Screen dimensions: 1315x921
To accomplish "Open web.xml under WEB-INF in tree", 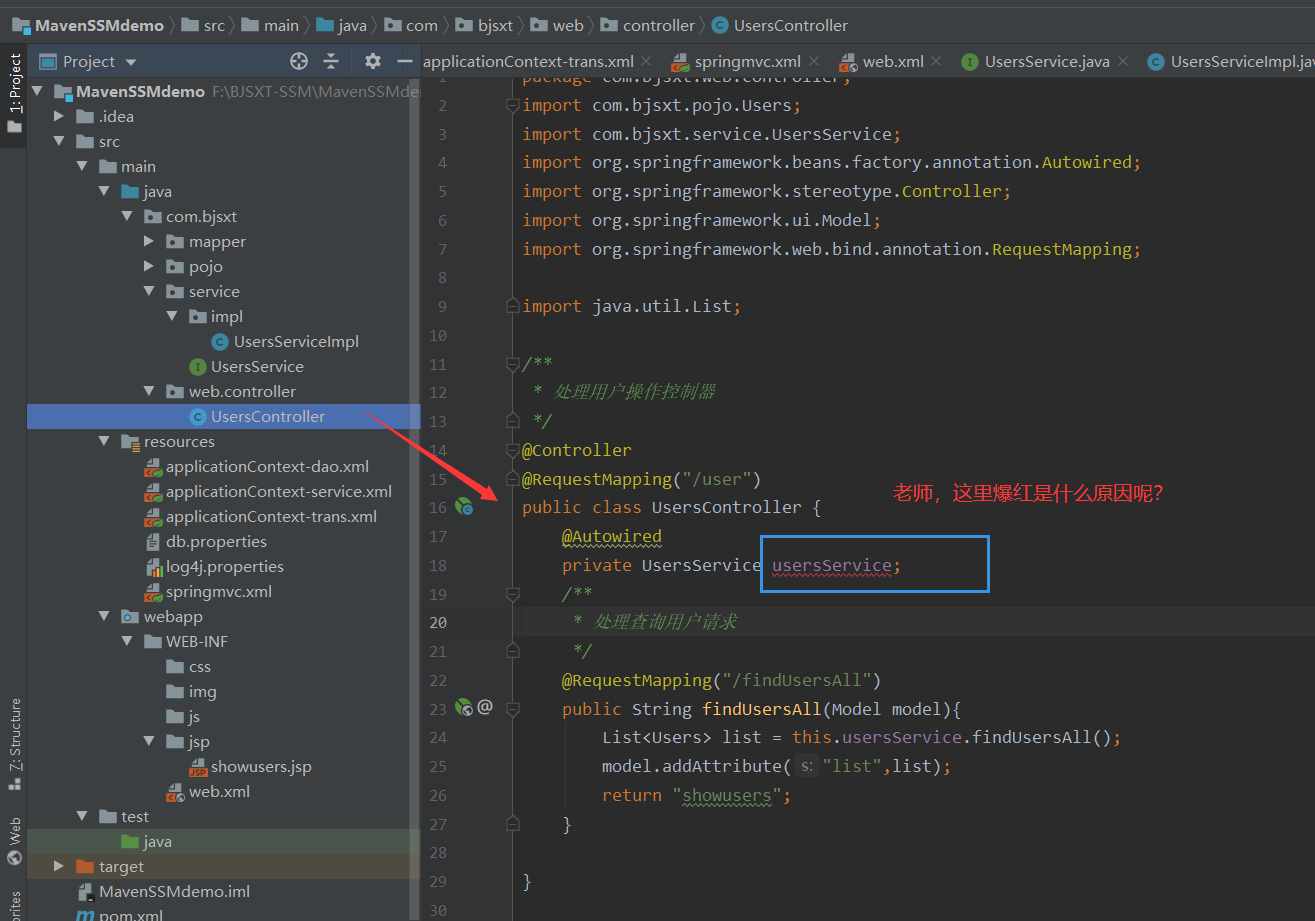I will (x=208, y=791).
